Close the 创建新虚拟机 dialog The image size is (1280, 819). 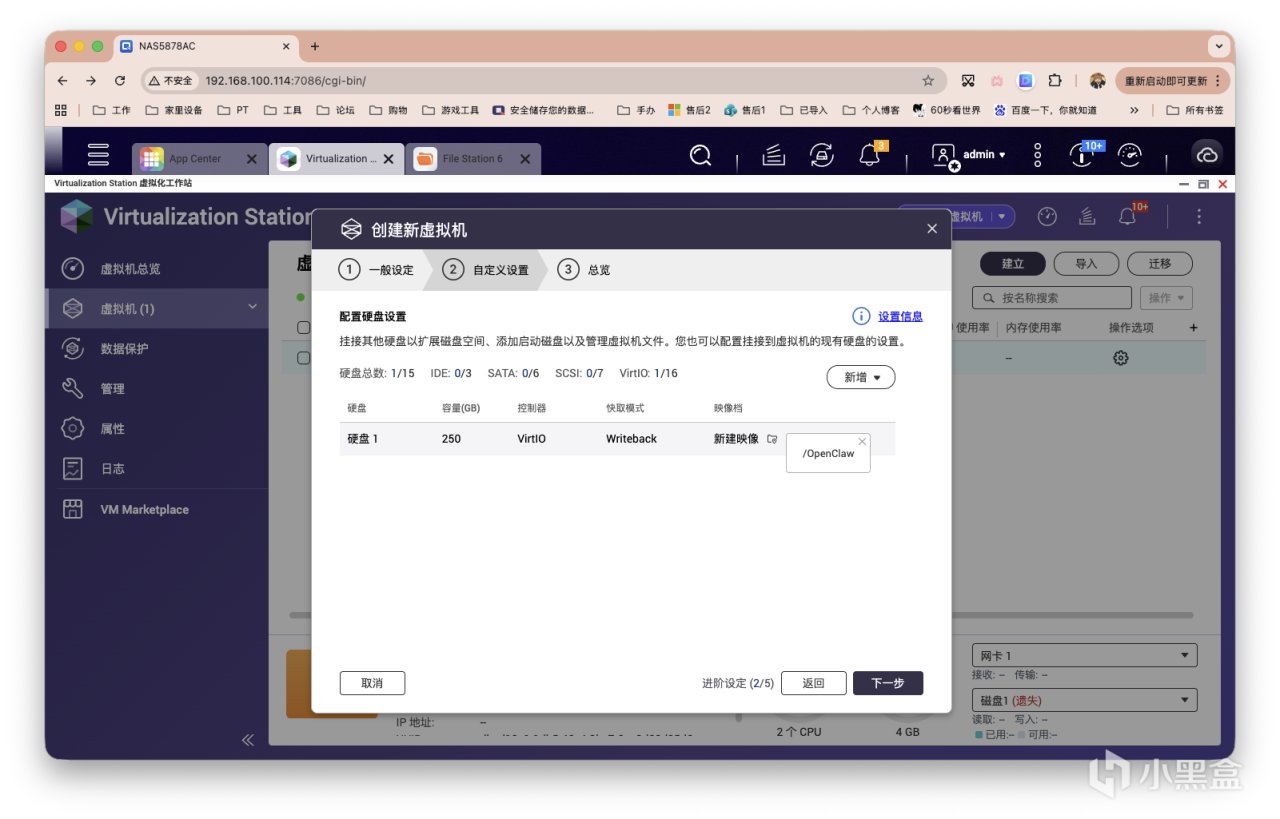point(932,229)
